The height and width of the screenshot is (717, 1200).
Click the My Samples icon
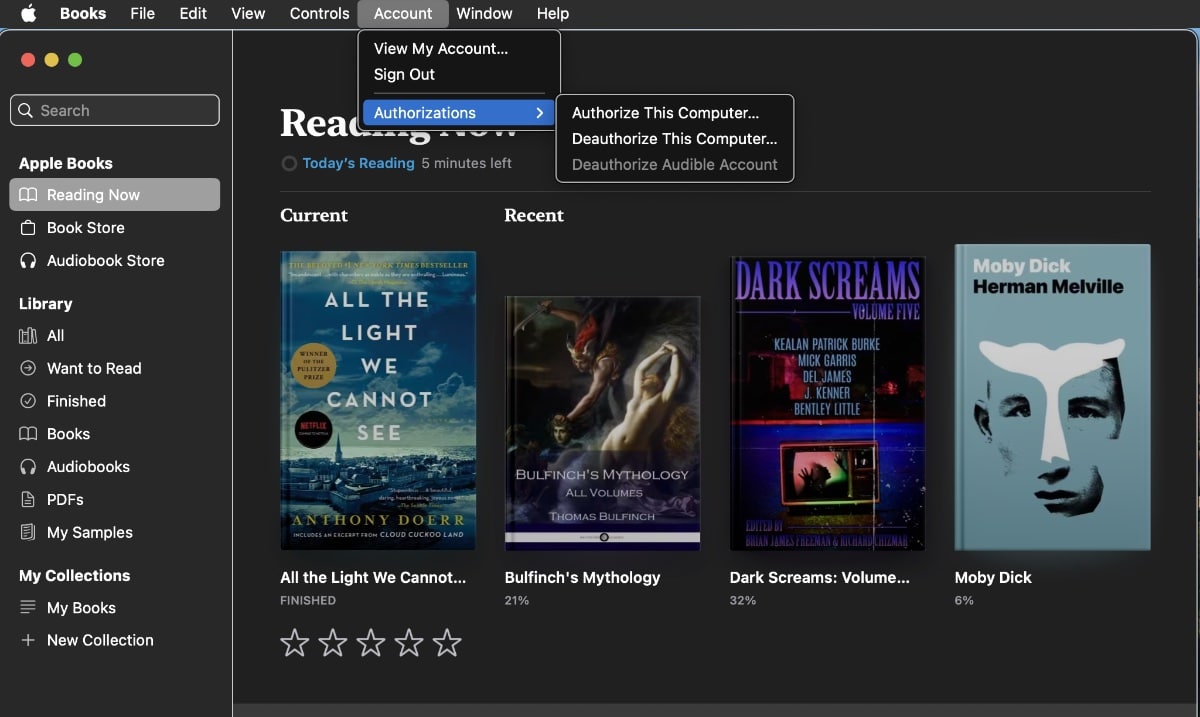28,533
